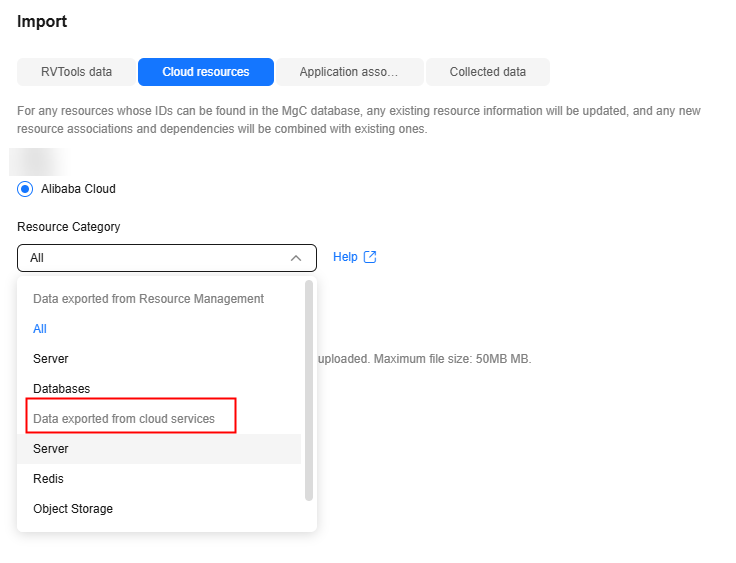Open the external link icon beside Help
The width and height of the screenshot is (736, 563).
[370, 257]
